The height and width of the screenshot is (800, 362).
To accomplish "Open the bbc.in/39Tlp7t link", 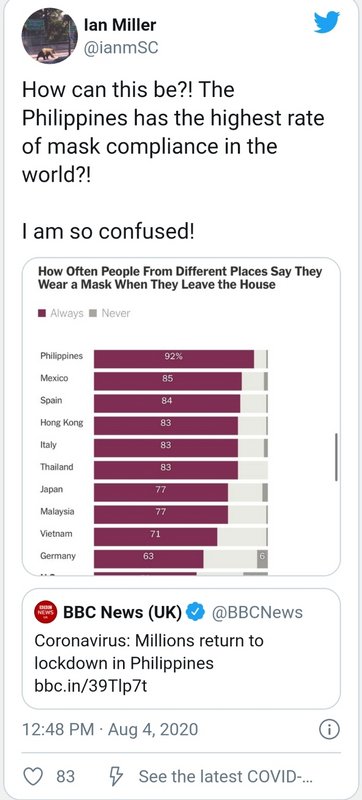I will pyautogui.click(x=90, y=686).
